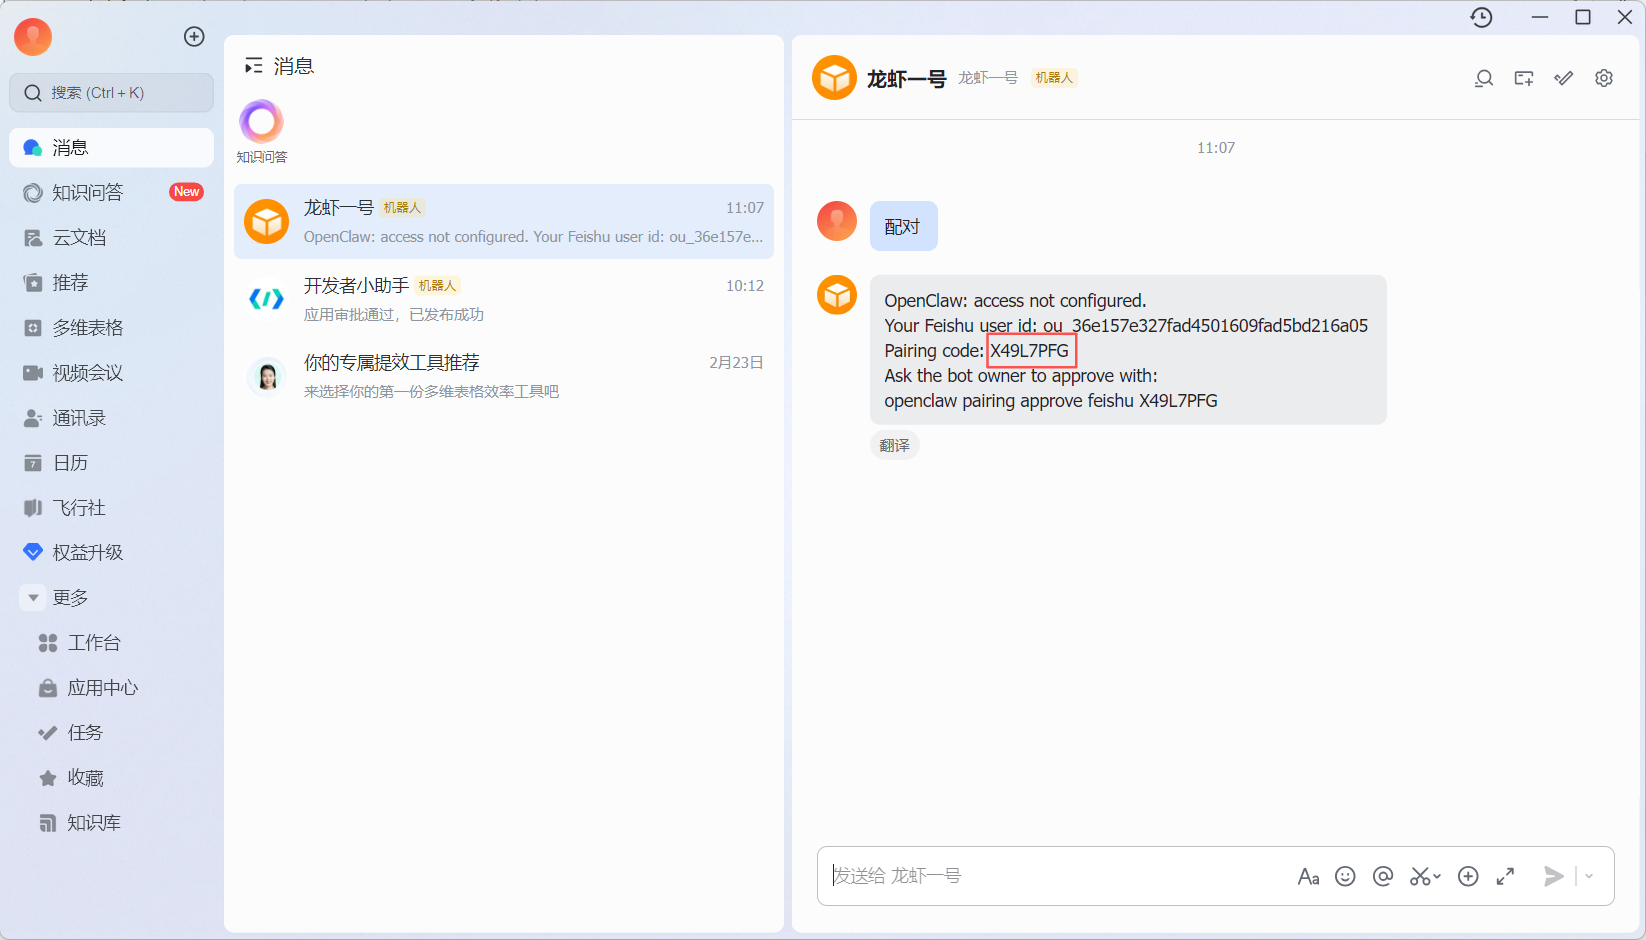Click the 知识问答 round shortcut icon
This screenshot has width=1646, height=940.
pos(261,122)
